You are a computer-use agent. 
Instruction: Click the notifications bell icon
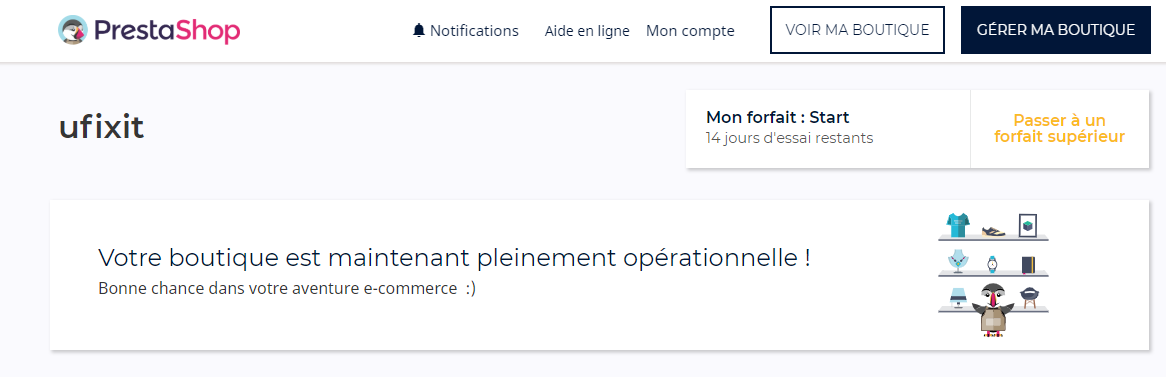419,30
